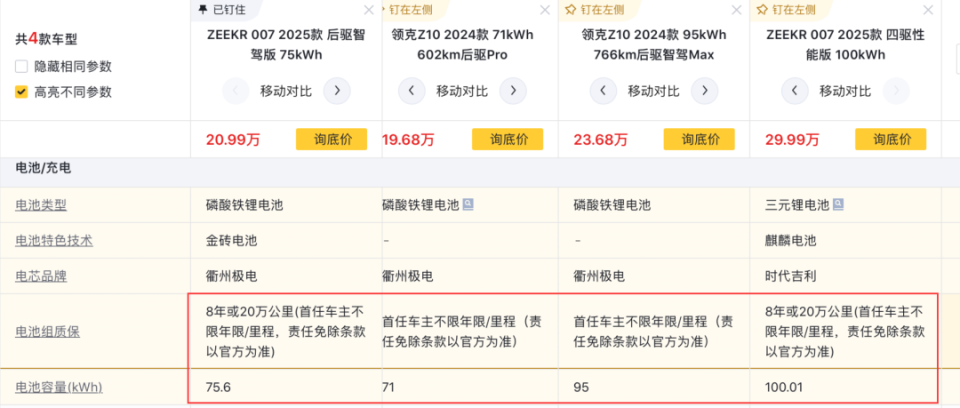Click the 95 battery capacity value
Screen dimensions: 960x408
point(581,387)
